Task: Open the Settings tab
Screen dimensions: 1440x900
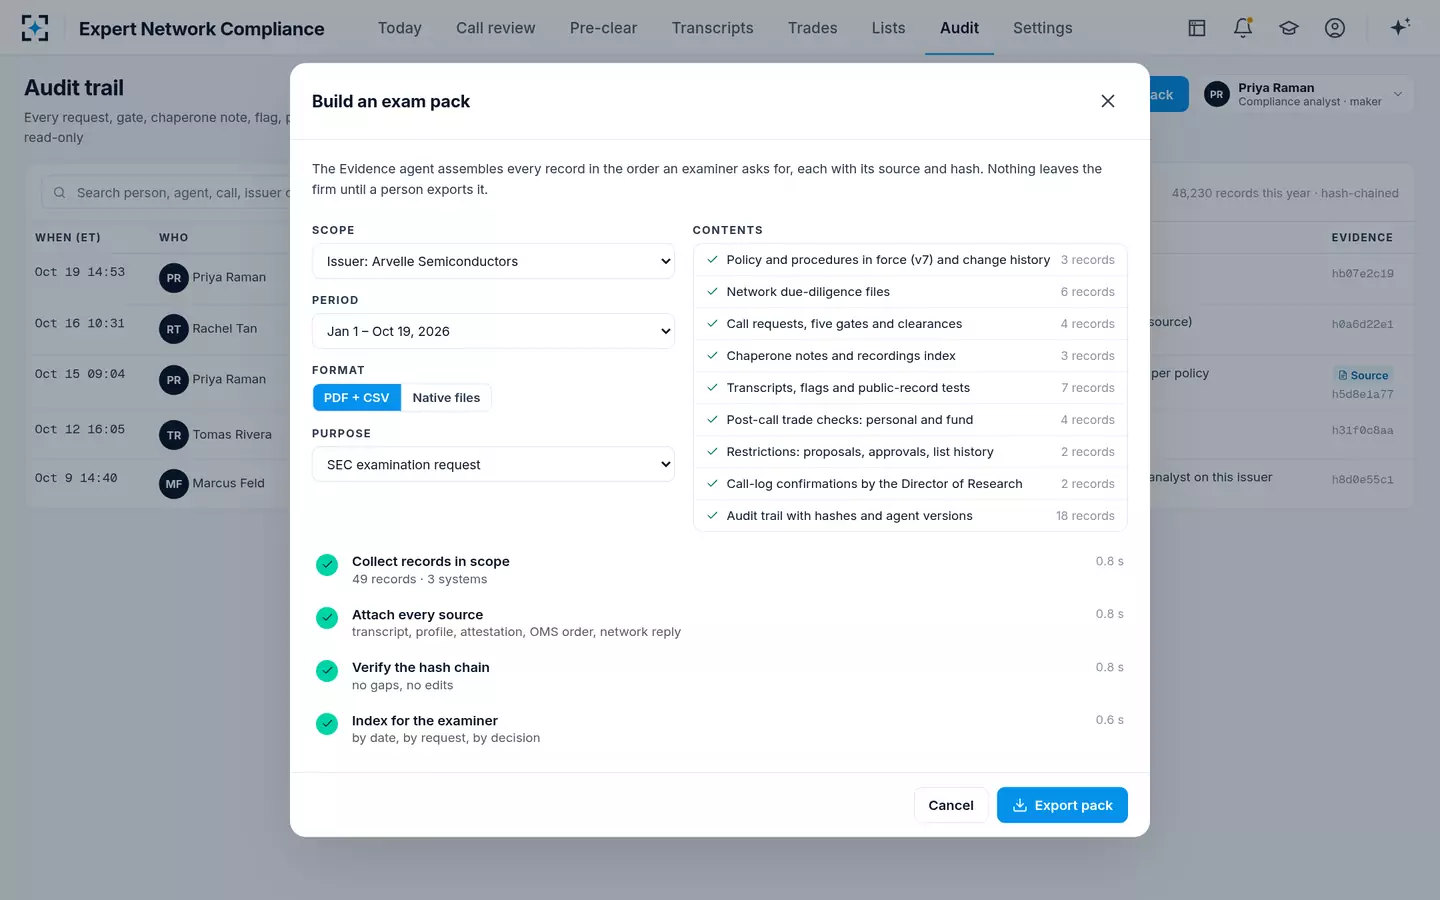Action: click(x=1043, y=28)
